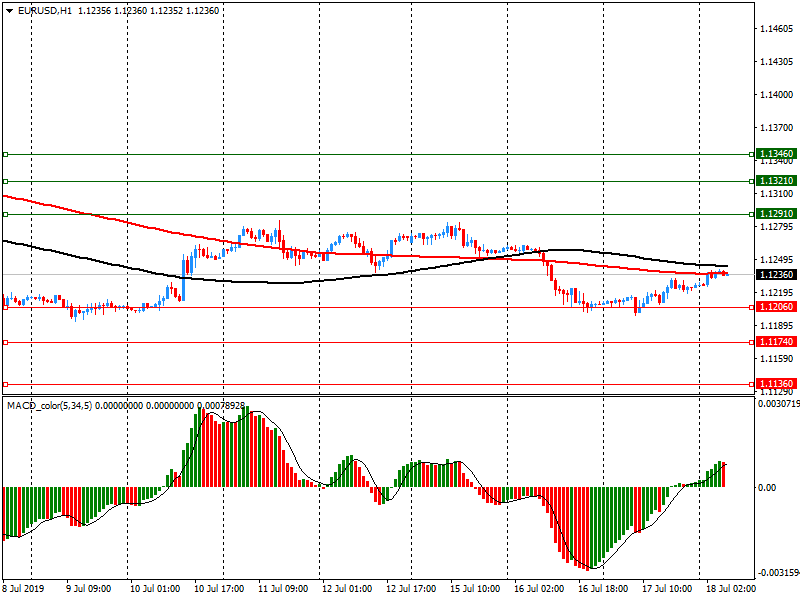800x600 pixels.
Task: Click the 17 Jul 10:00 time label
Action: 667,588
